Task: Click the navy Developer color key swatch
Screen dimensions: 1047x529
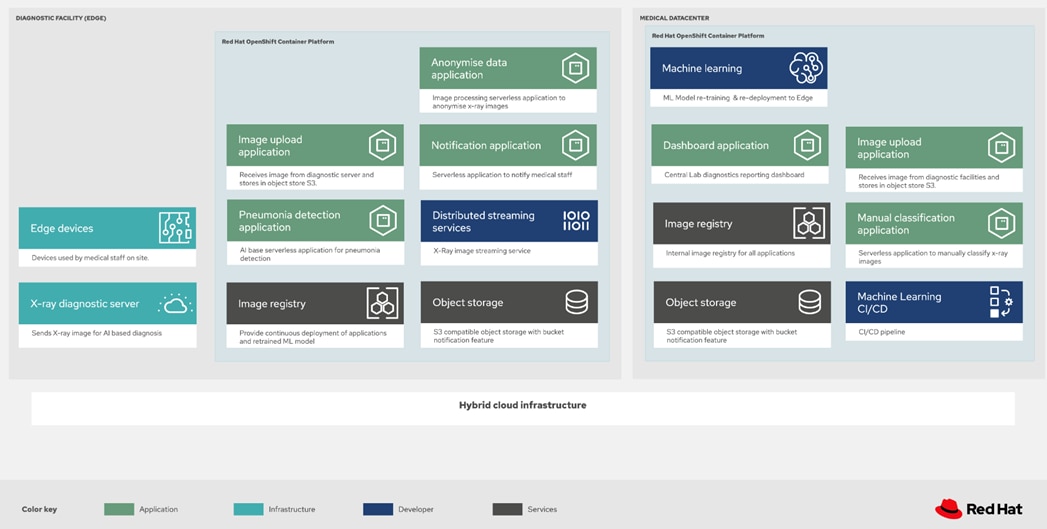Action: [x=378, y=509]
